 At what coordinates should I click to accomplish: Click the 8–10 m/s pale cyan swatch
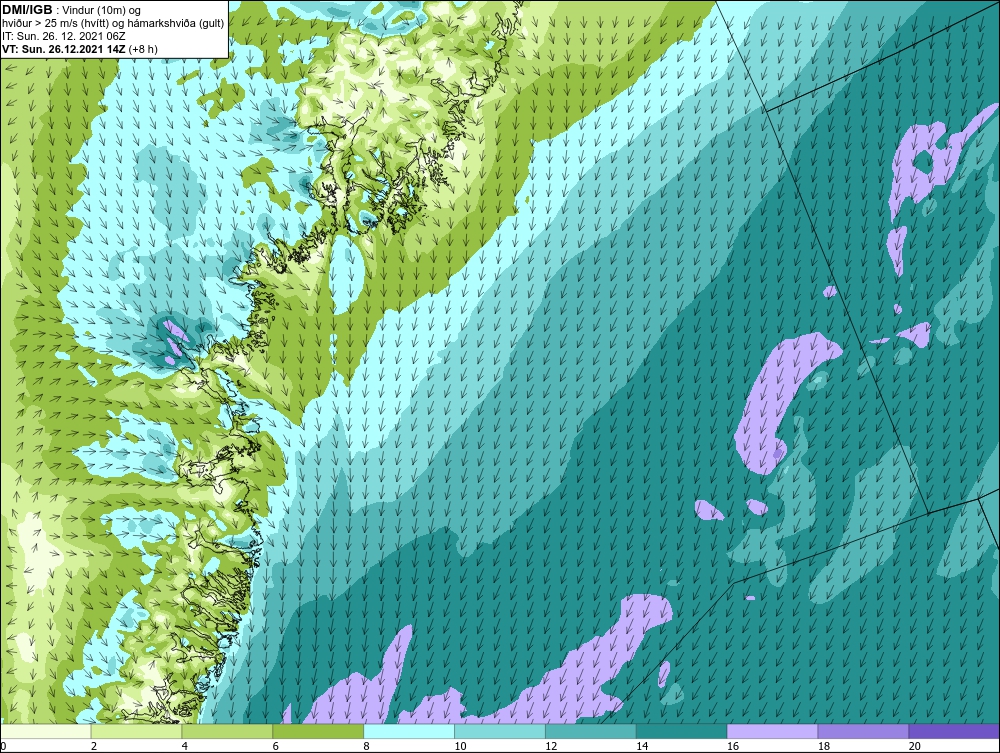tap(409, 731)
